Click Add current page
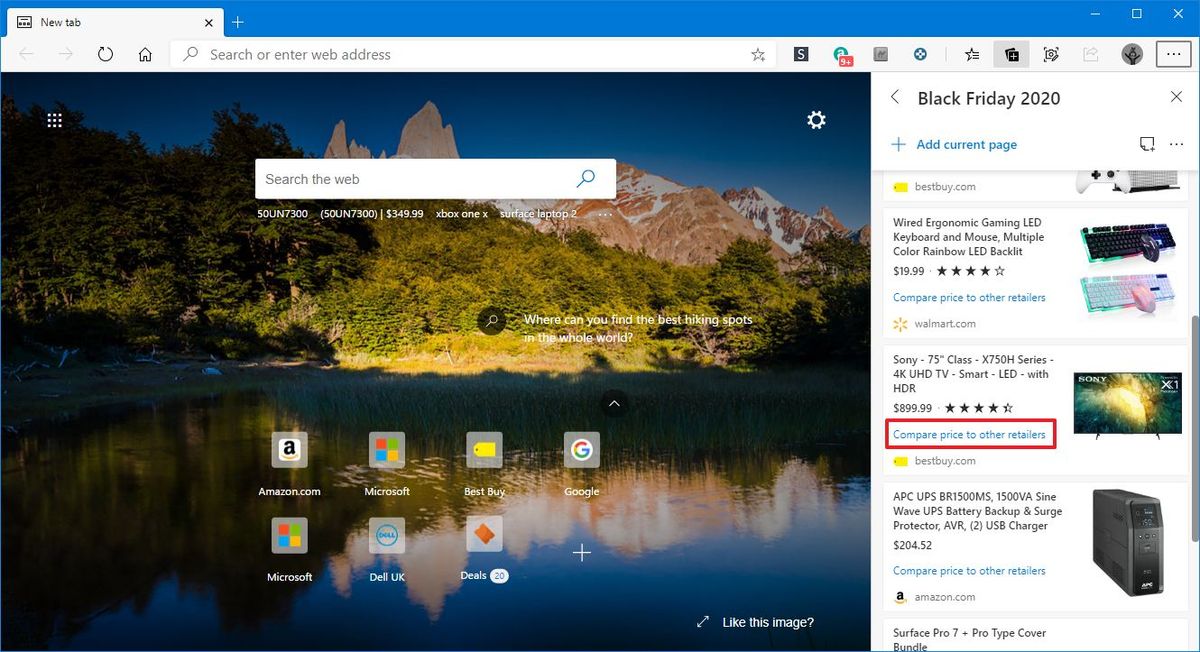Viewport: 1200px width, 652px height. click(x=954, y=144)
